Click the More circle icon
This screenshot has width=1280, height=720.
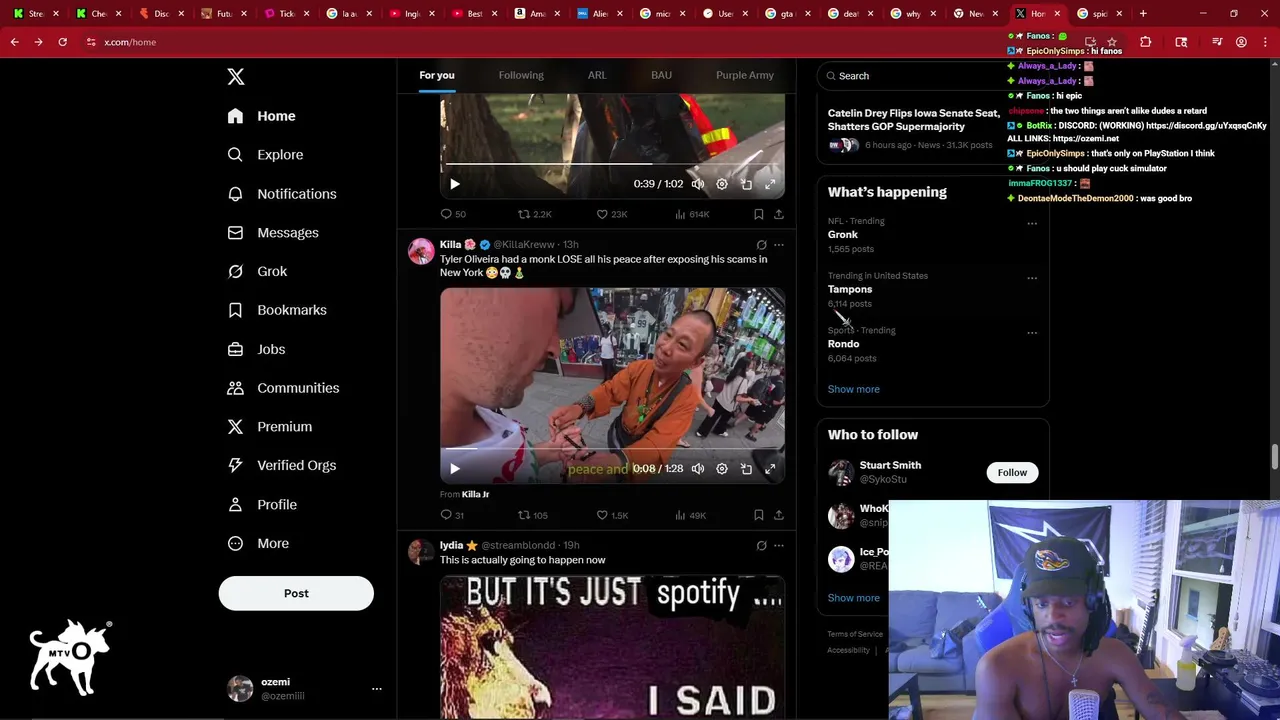(x=235, y=543)
